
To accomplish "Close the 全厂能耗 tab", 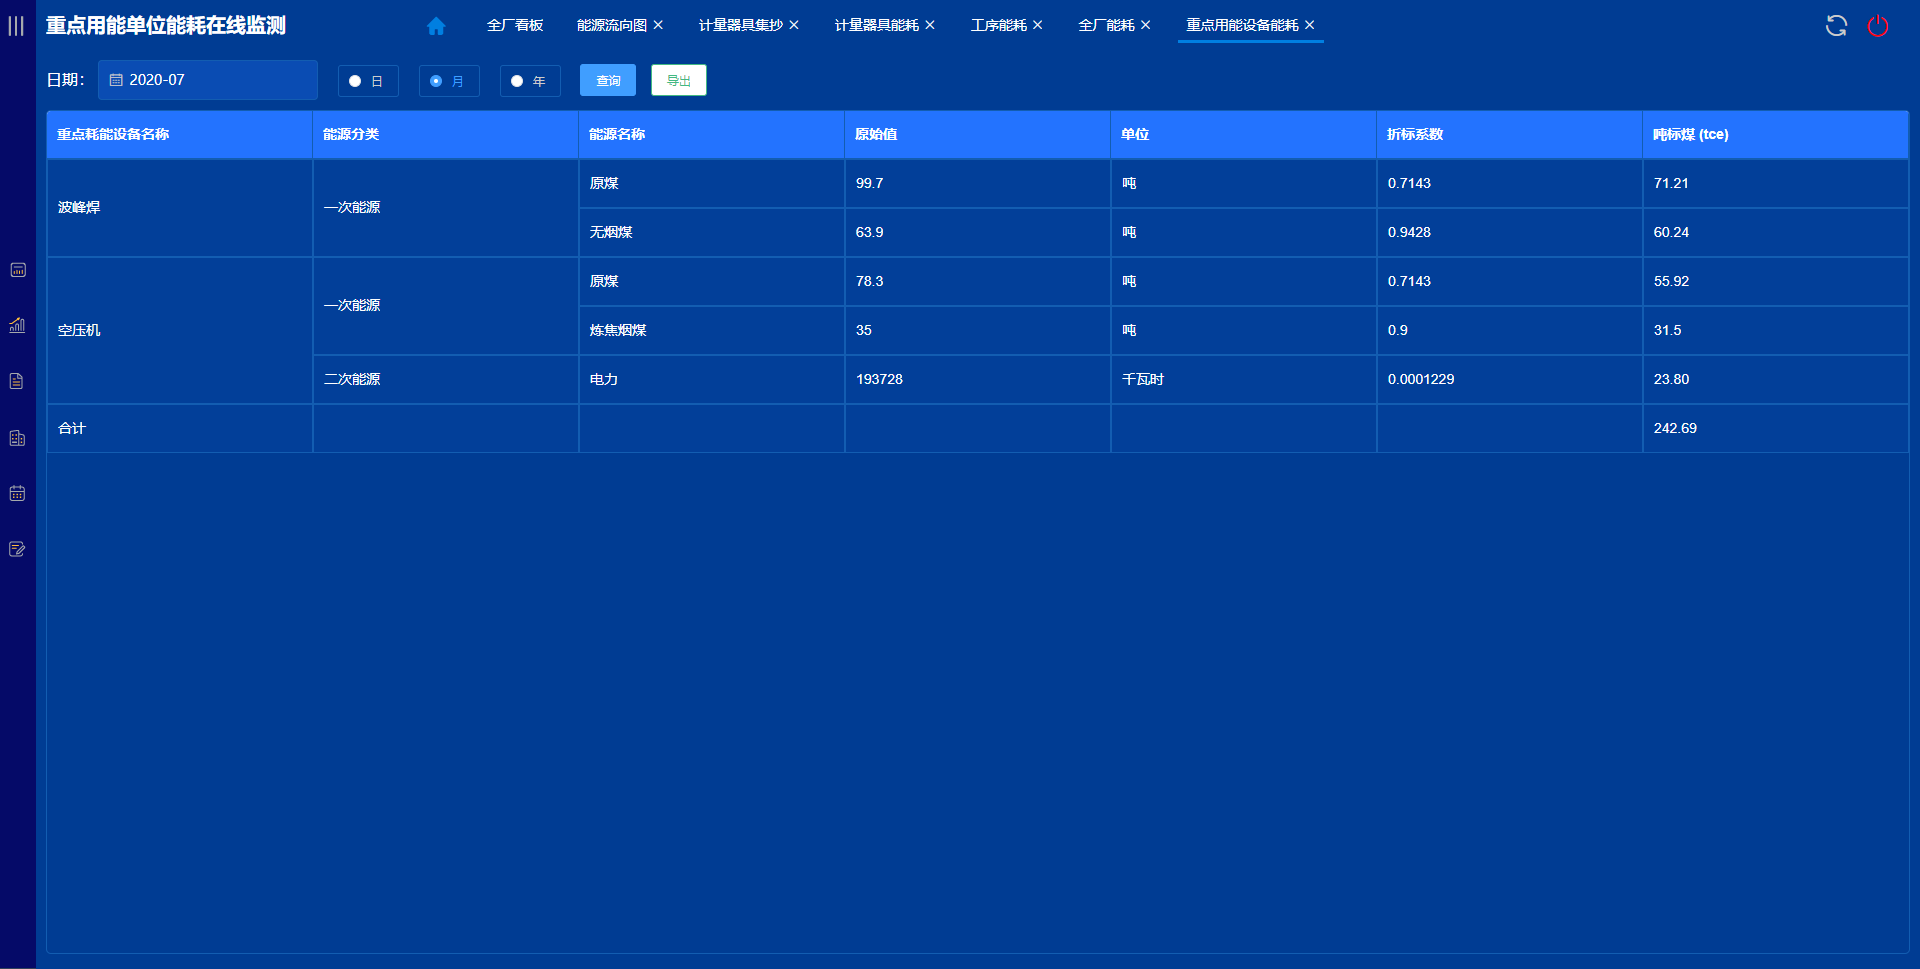I will coord(1146,25).
